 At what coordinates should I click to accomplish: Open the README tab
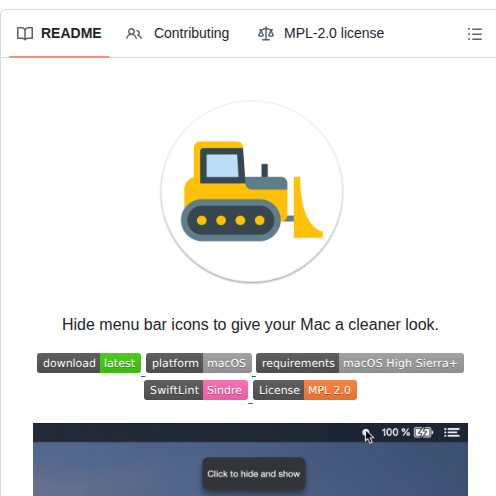point(59,33)
